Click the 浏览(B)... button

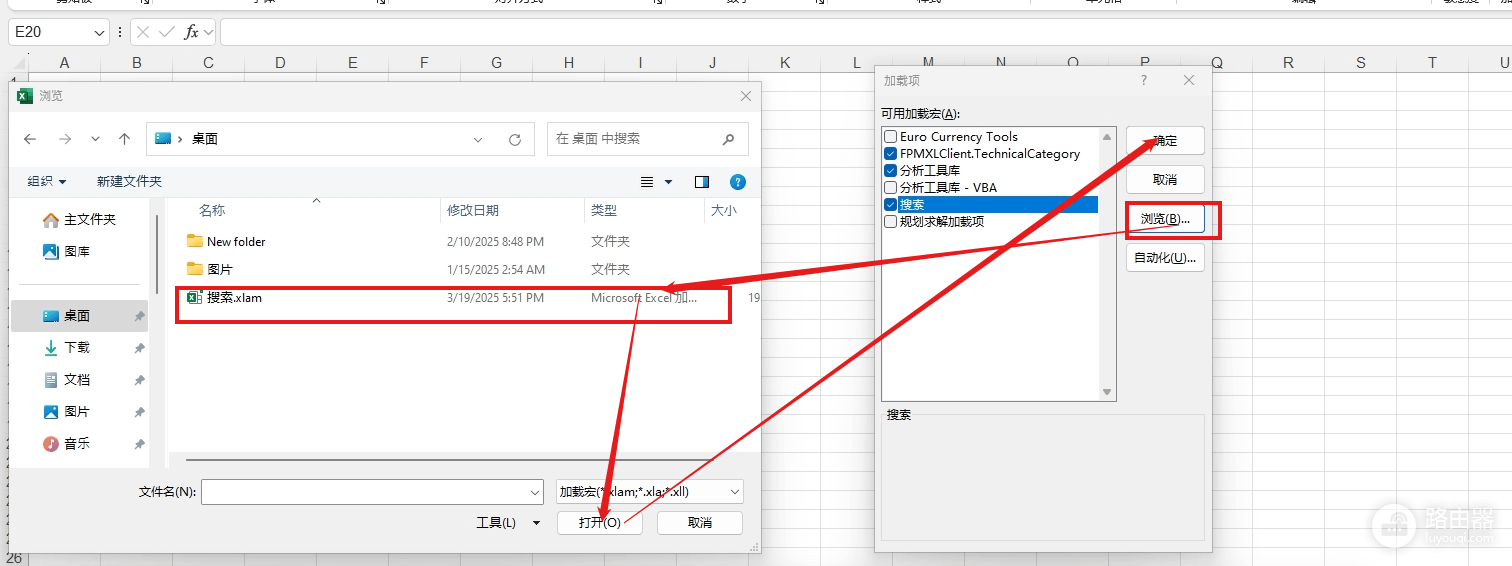1165,219
